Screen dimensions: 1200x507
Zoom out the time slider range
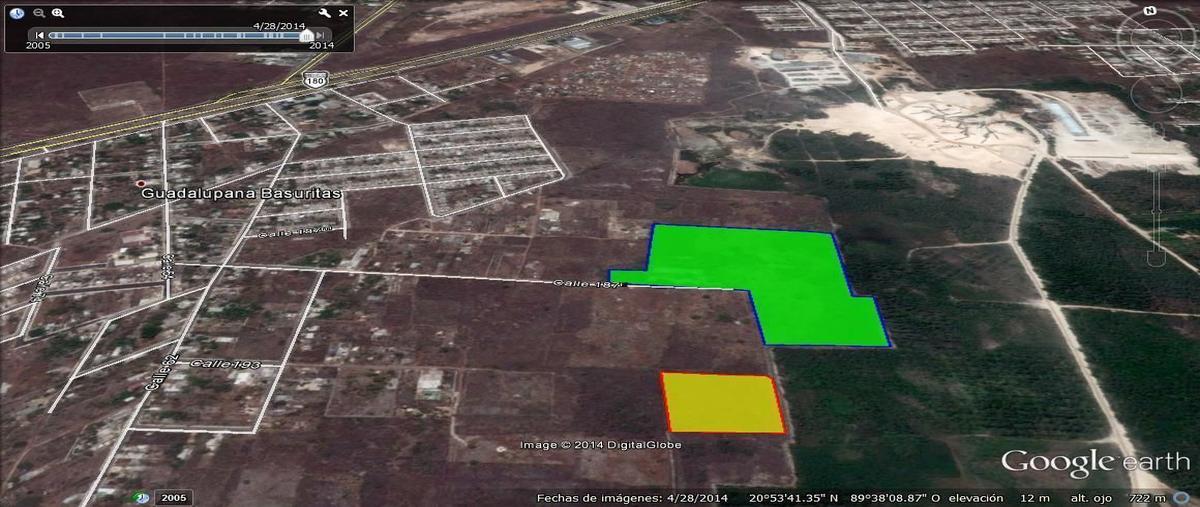click(39, 13)
